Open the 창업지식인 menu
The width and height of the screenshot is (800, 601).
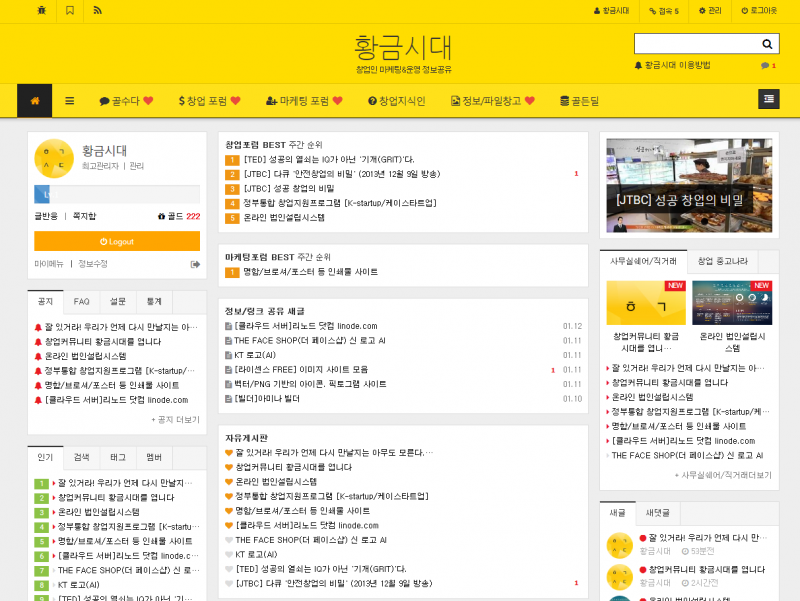397,101
